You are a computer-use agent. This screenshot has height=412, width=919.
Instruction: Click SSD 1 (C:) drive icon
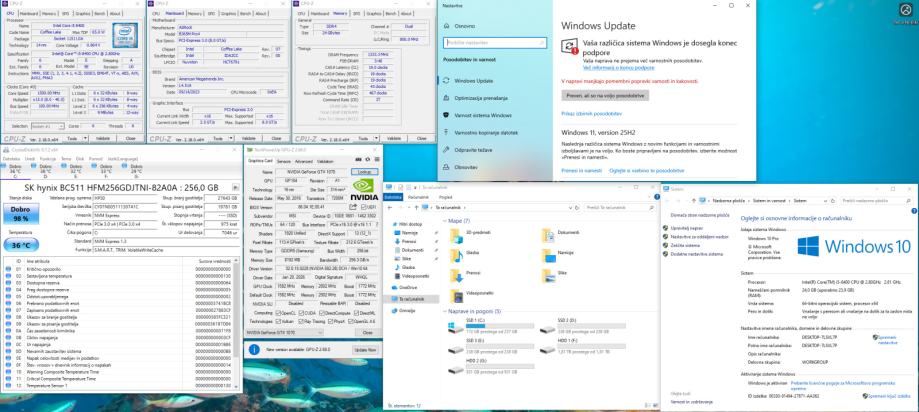click(x=455, y=329)
